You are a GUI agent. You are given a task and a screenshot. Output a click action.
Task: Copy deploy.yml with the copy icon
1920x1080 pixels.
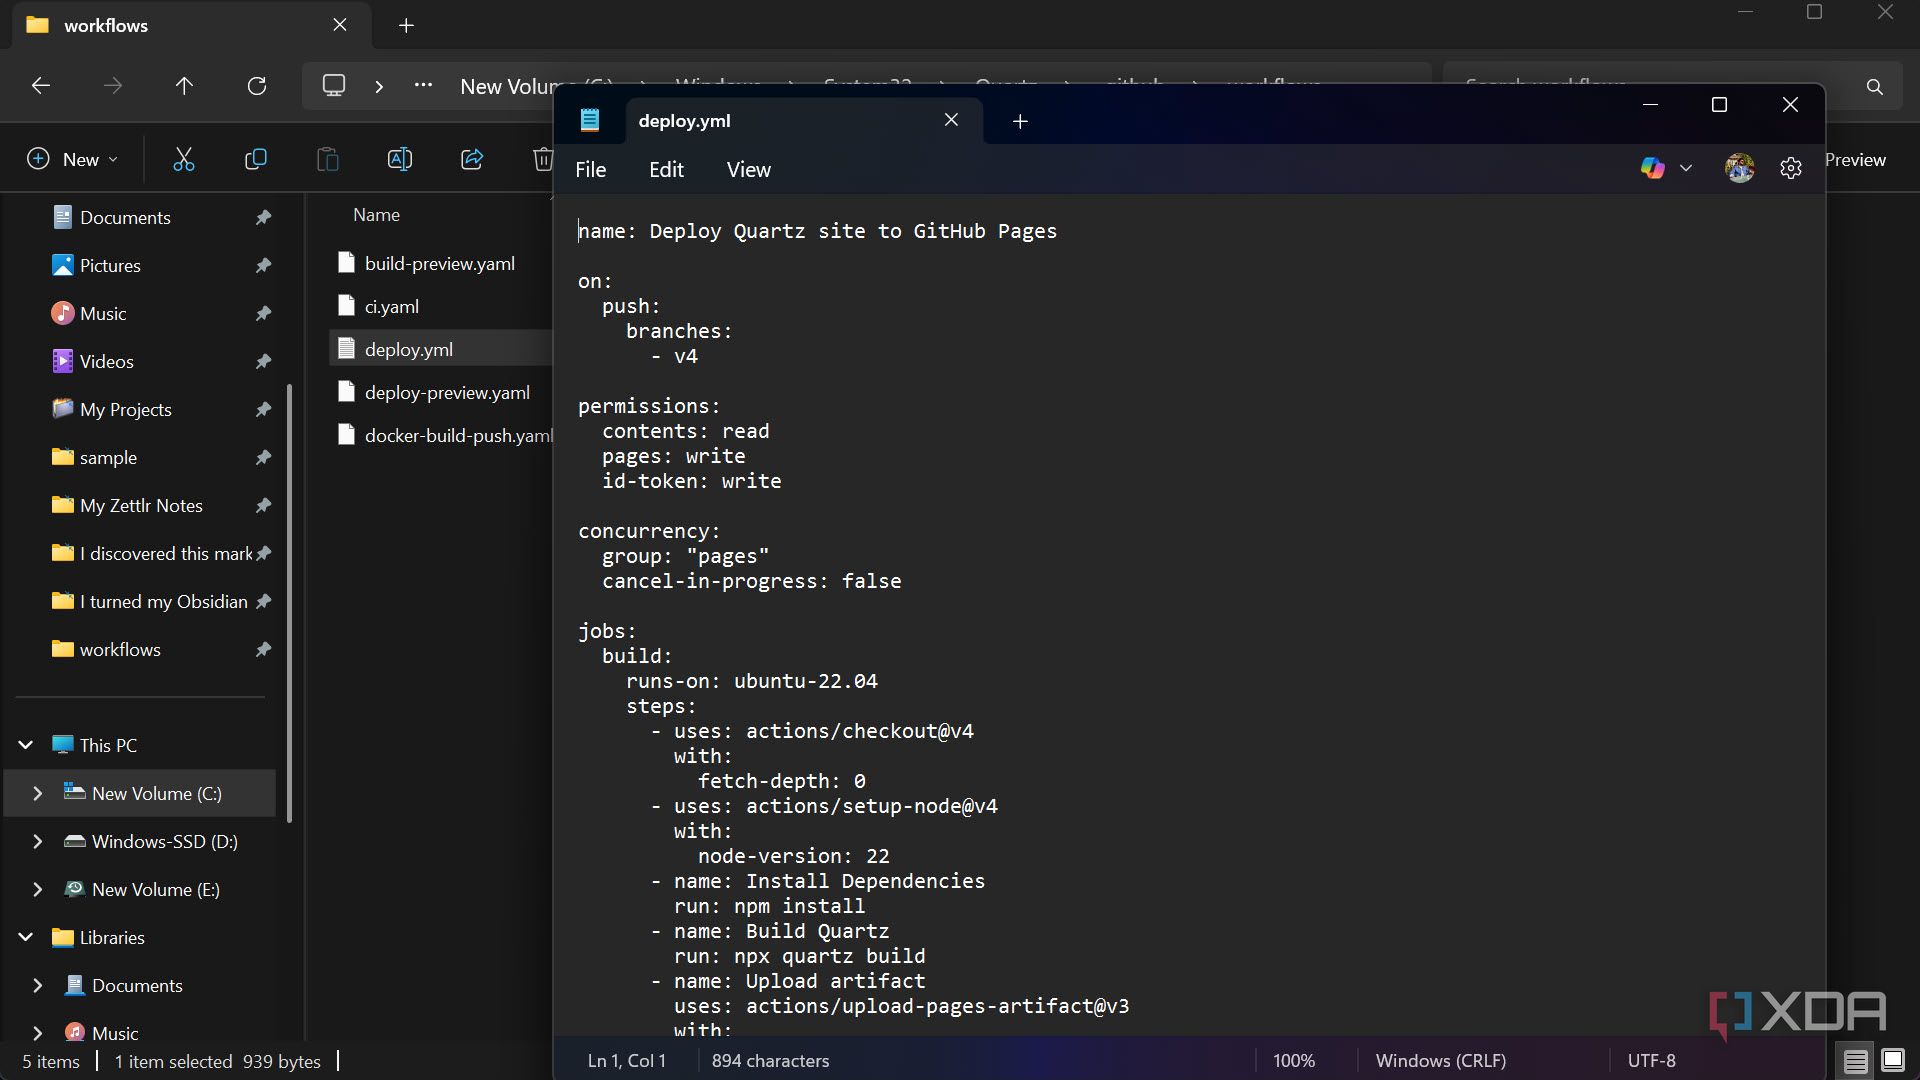click(255, 159)
